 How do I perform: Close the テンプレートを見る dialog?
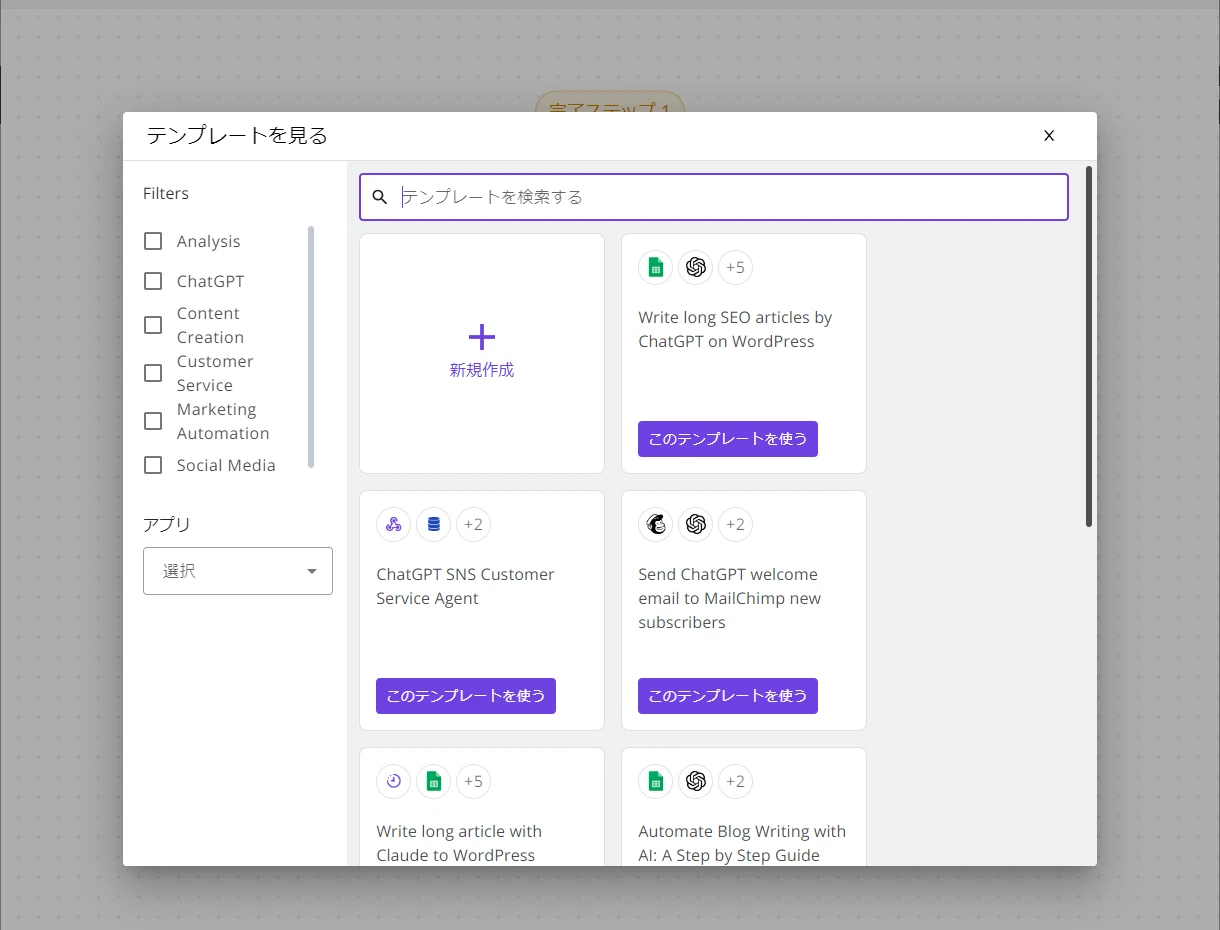point(1049,136)
